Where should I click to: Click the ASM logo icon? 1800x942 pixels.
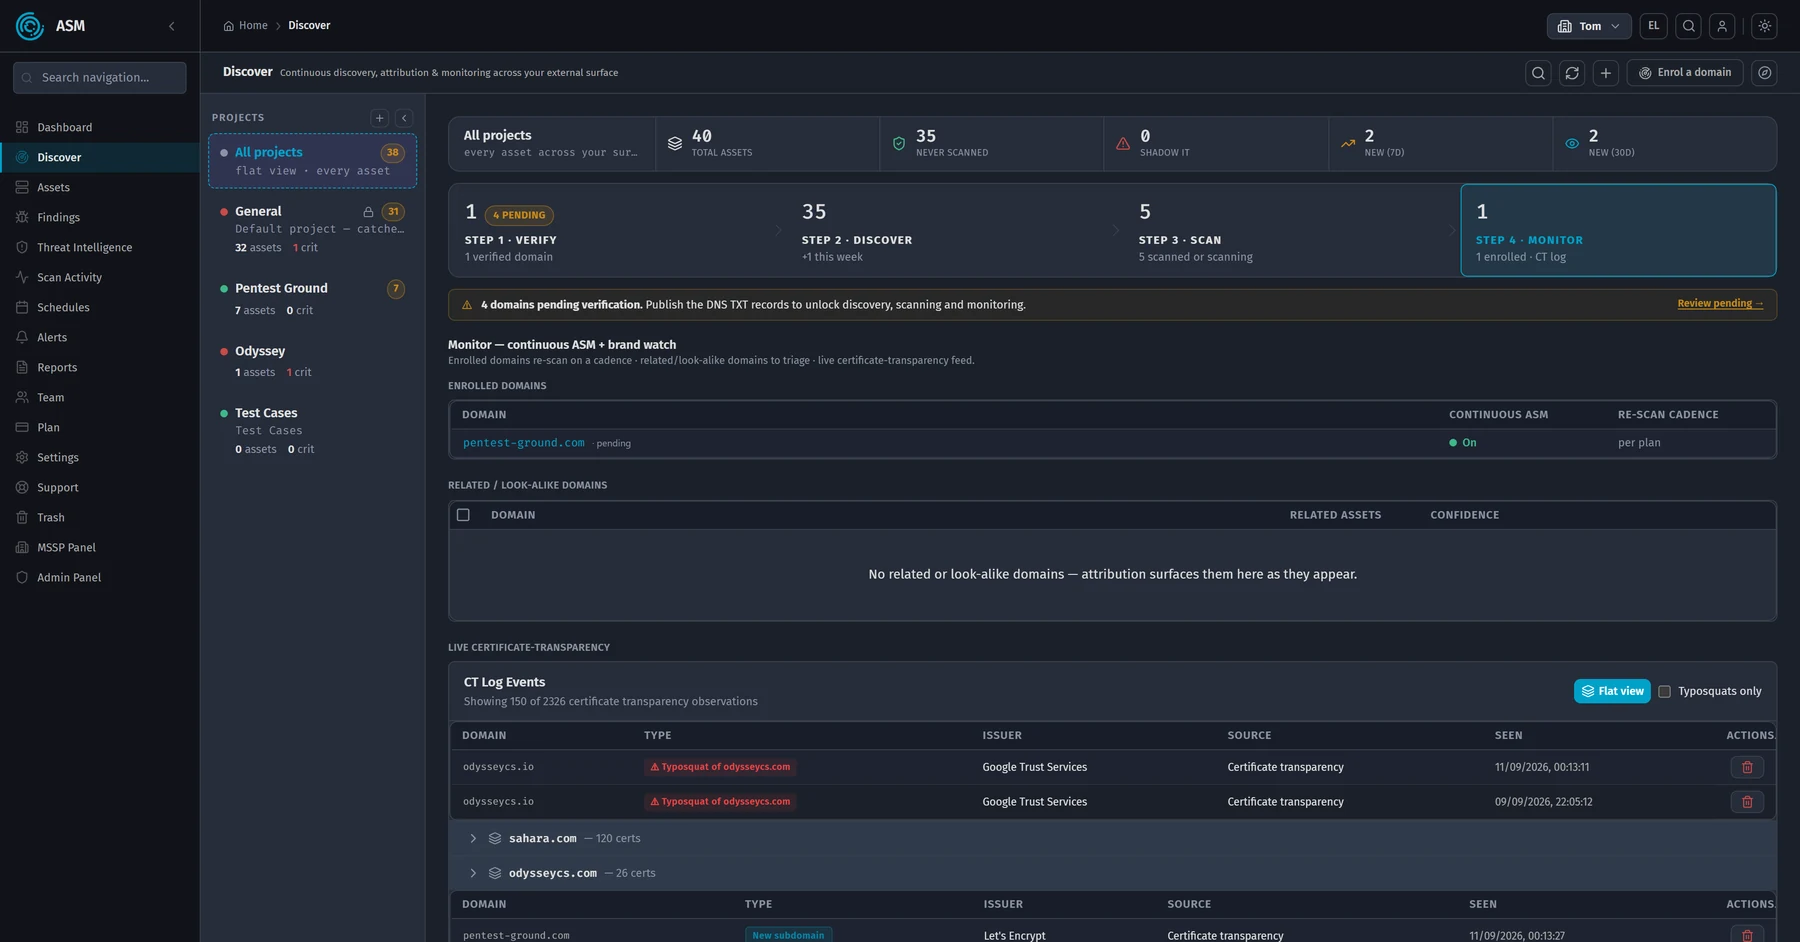click(x=30, y=26)
